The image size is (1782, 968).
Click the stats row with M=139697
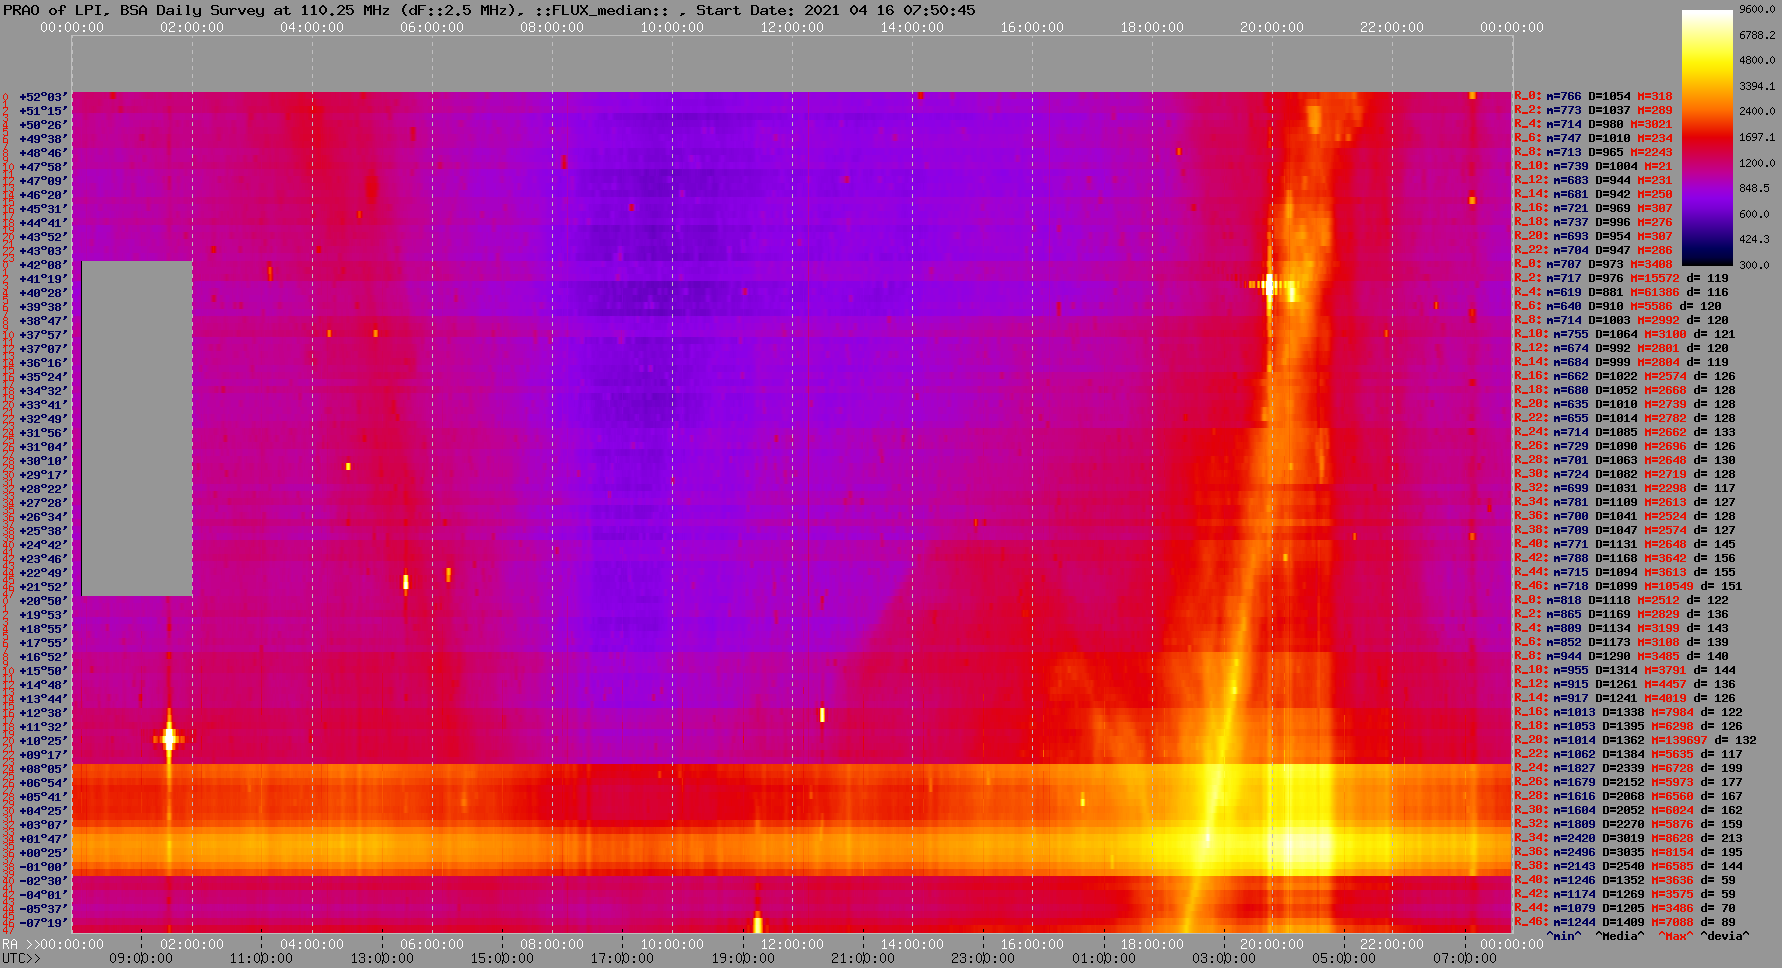[x=1635, y=741]
